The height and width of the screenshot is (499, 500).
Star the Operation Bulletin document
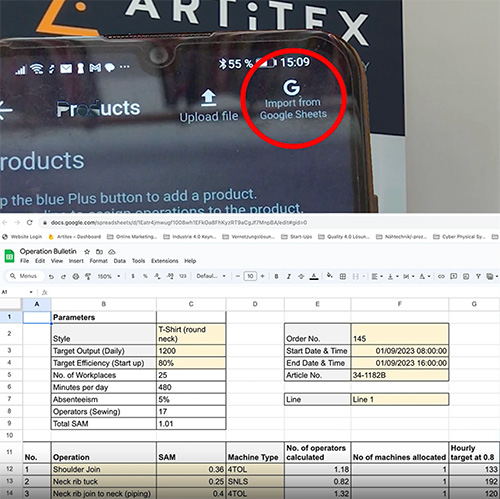[87, 252]
